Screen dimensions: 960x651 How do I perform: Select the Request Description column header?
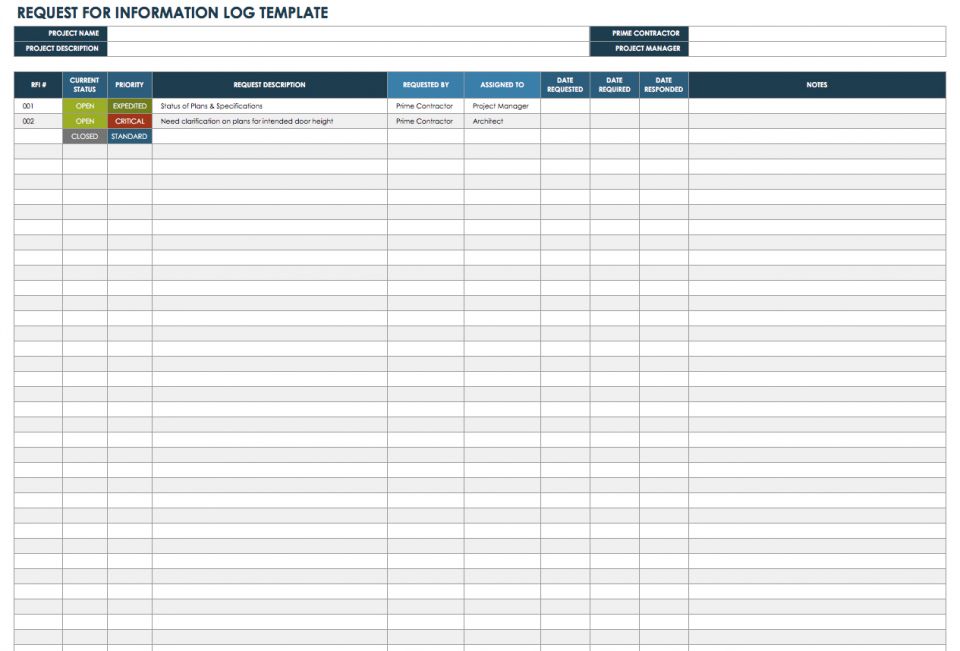[269, 85]
